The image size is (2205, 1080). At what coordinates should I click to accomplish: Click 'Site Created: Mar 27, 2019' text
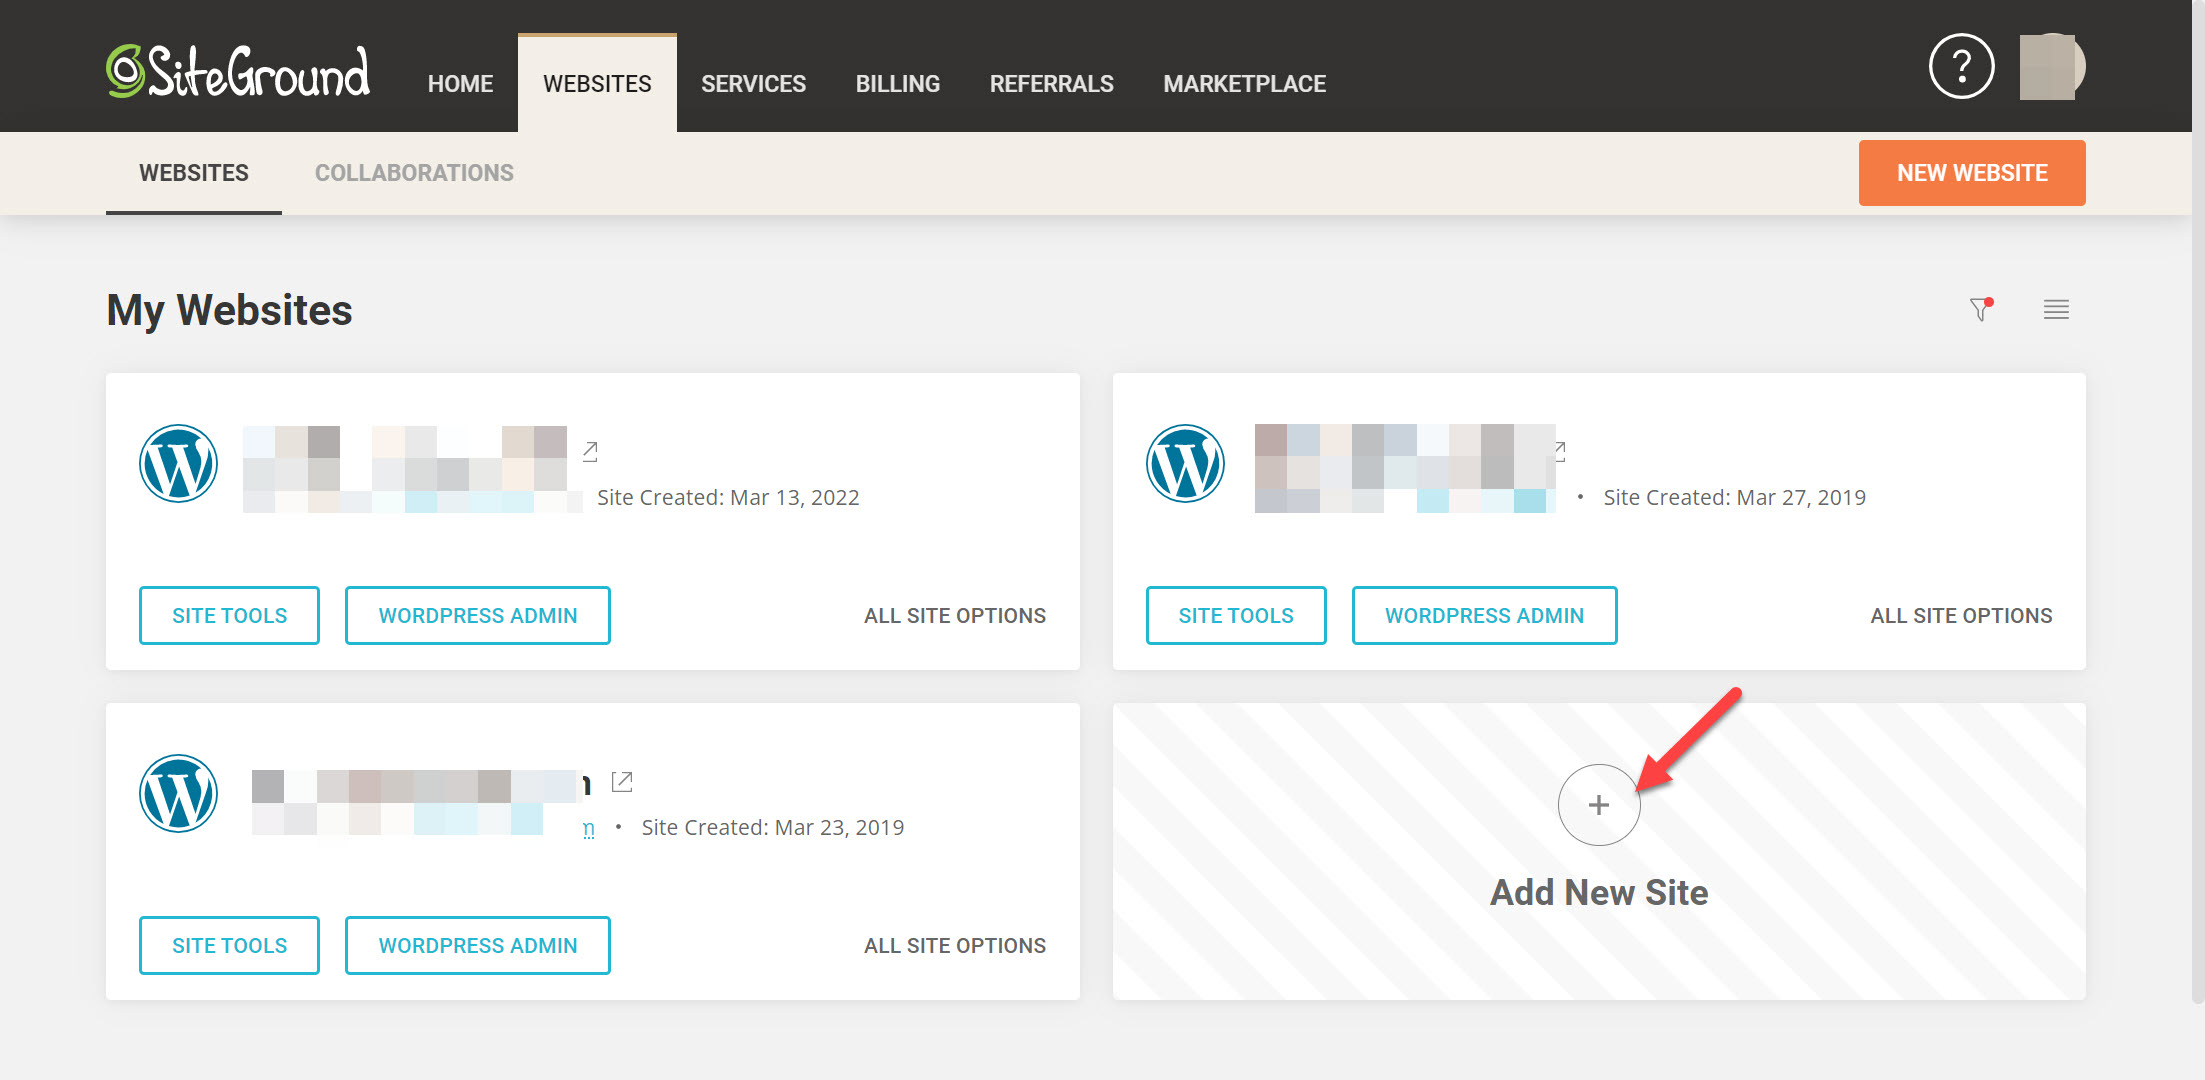1735,497
